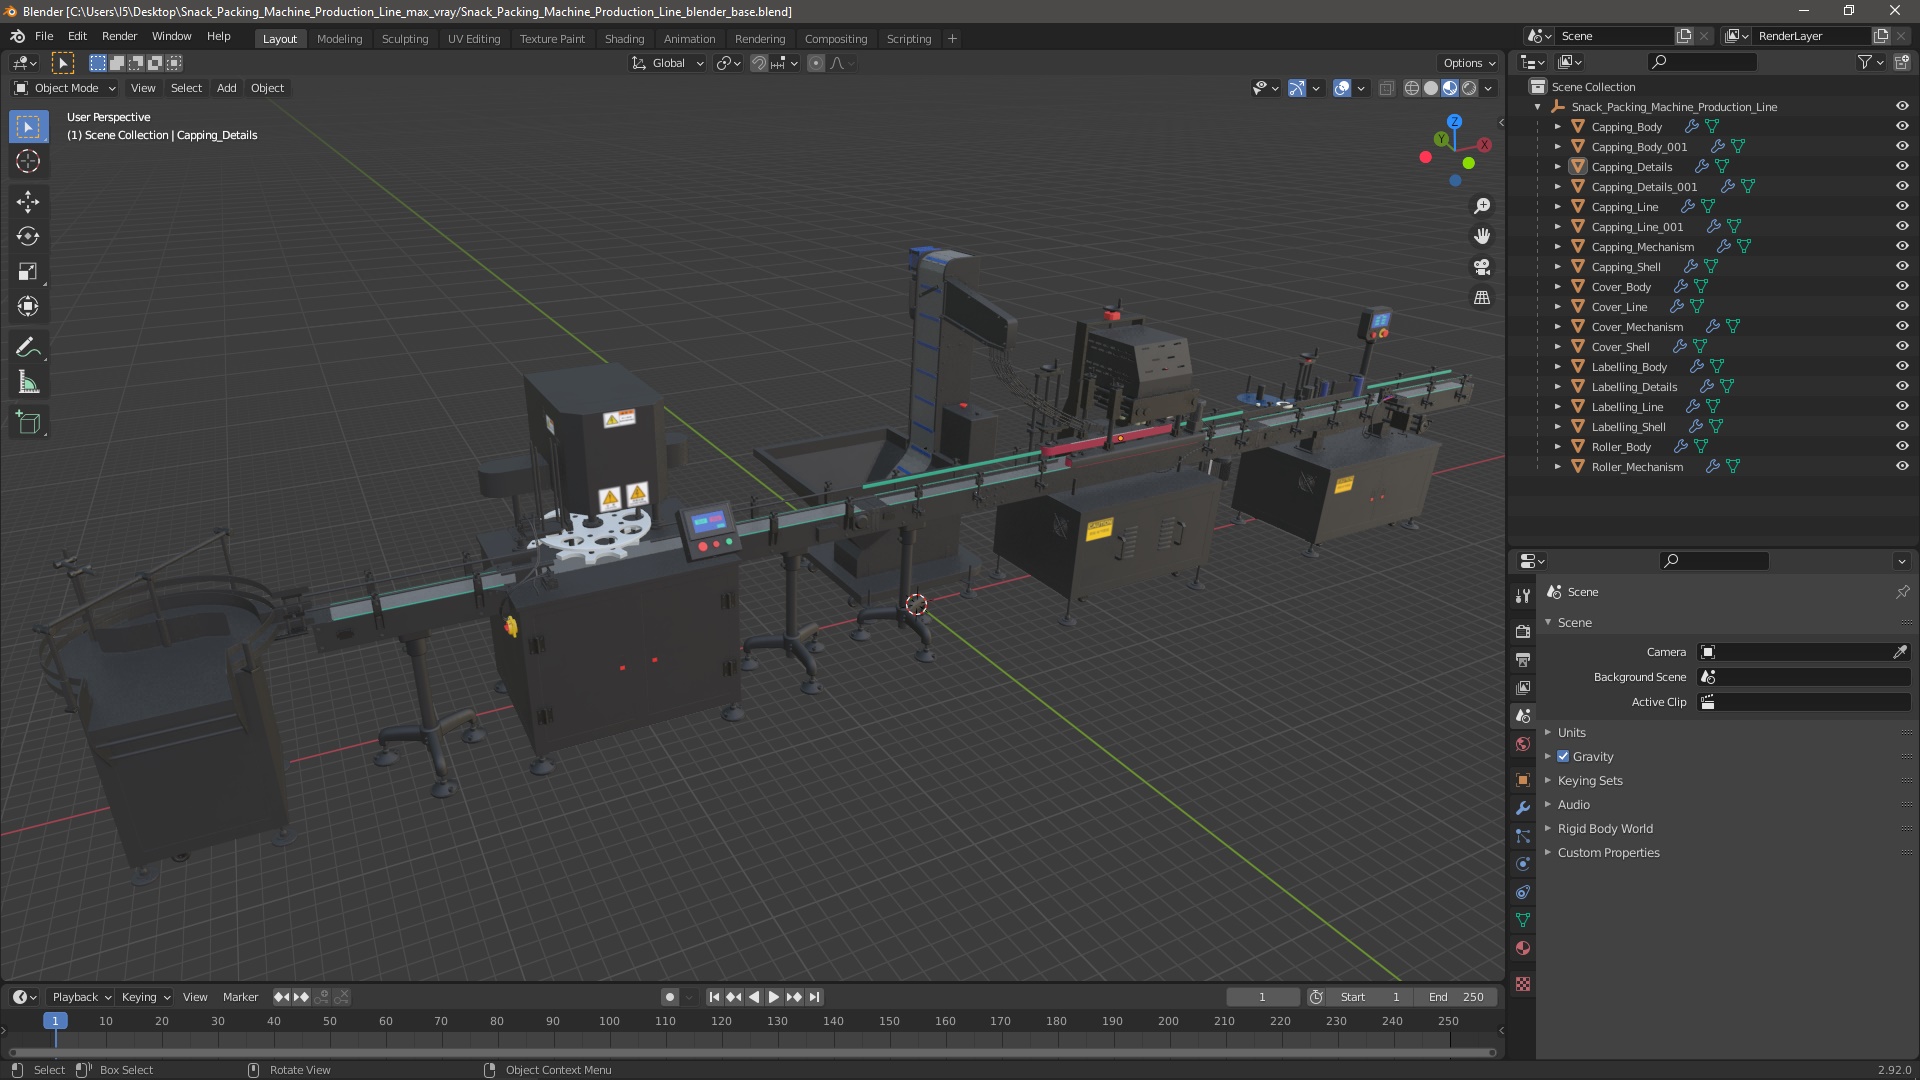Viewport: 1920px width, 1080px height.
Task: Switch to Shading workspace tab
Action: 624,39
